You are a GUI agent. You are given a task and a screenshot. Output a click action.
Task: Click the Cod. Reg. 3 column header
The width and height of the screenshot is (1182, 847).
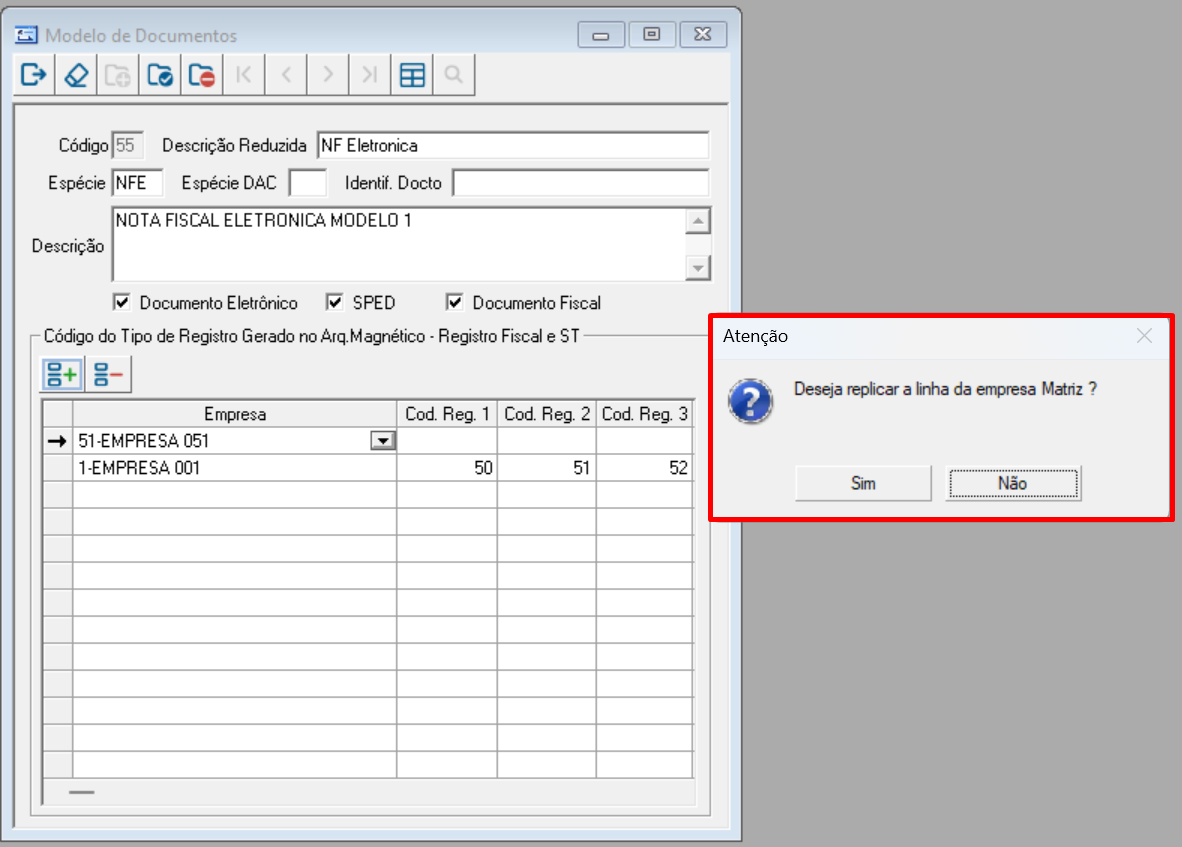point(645,414)
